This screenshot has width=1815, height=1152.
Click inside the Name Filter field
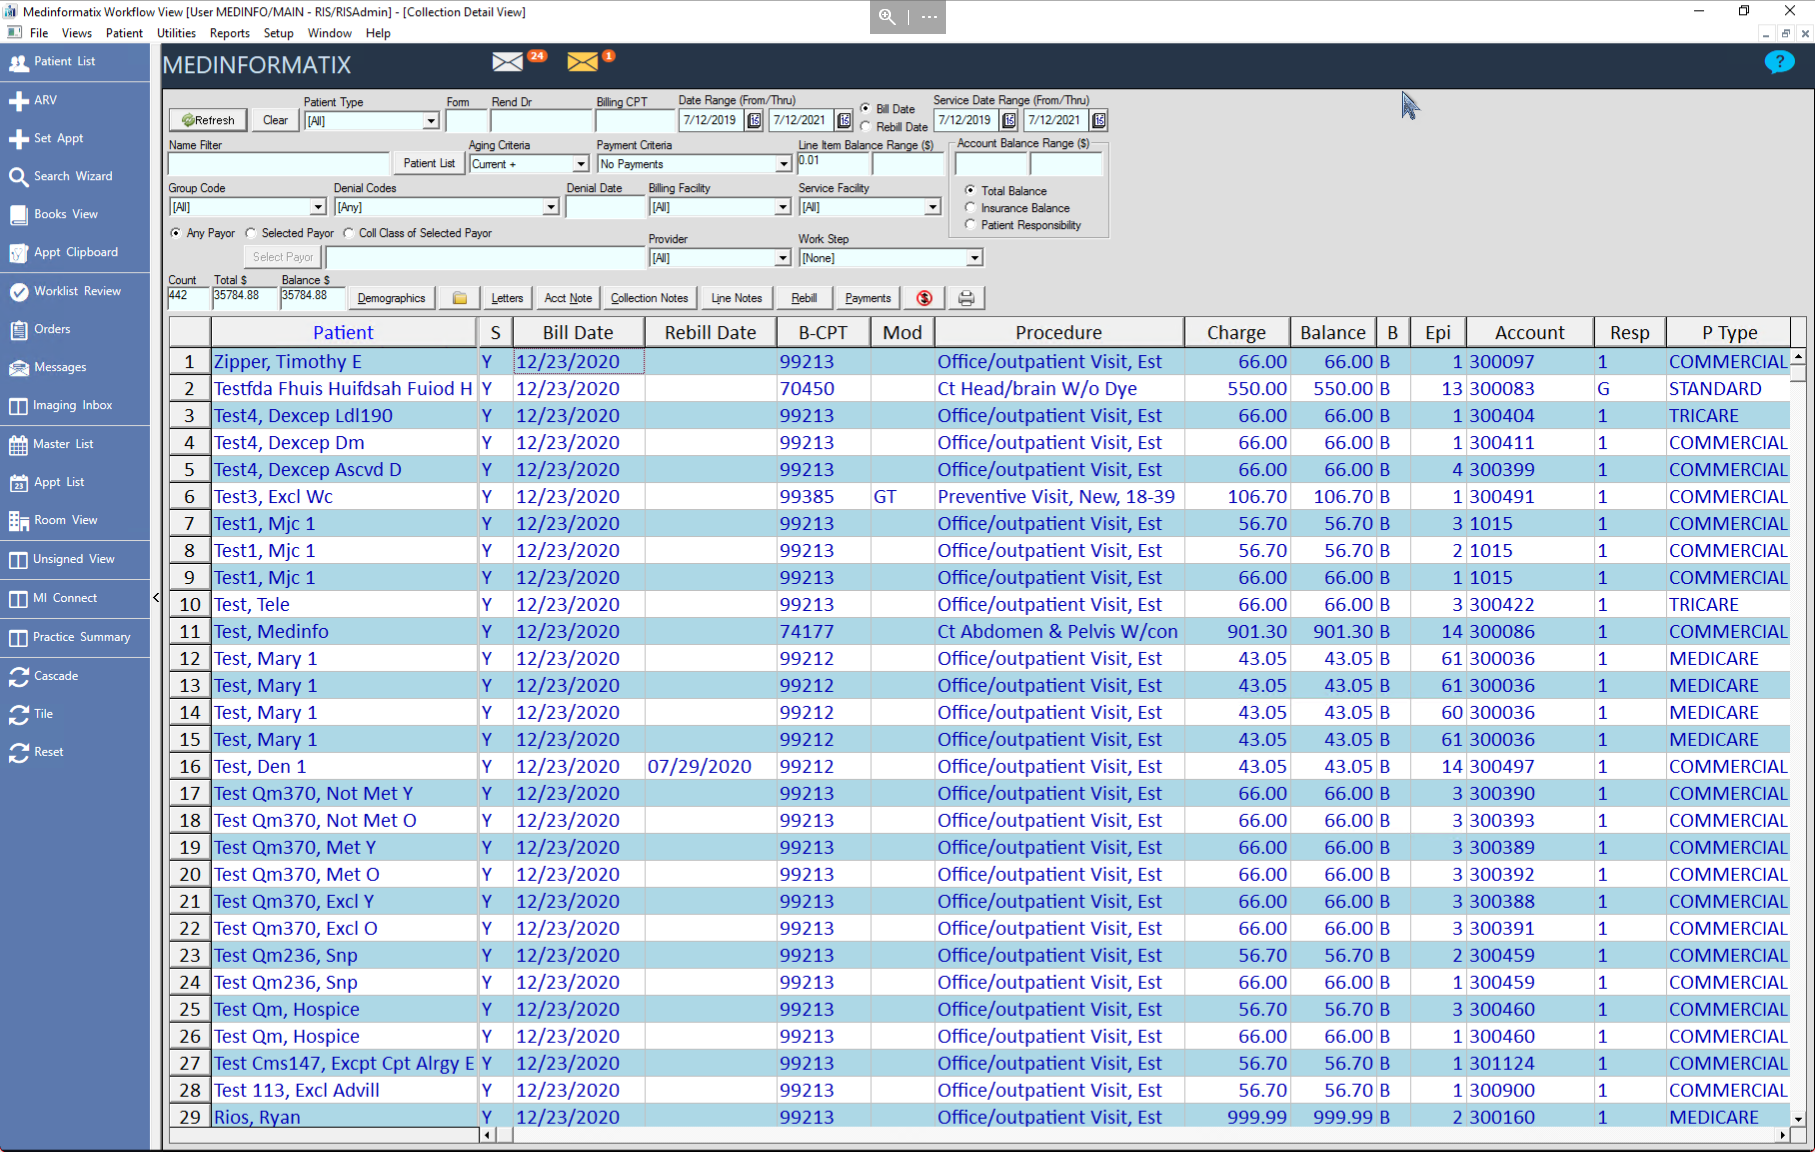(x=278, y=164)
